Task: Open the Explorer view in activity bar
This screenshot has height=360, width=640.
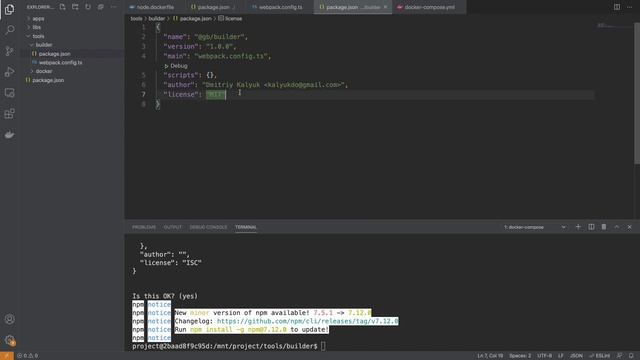Action: point(9,9)
